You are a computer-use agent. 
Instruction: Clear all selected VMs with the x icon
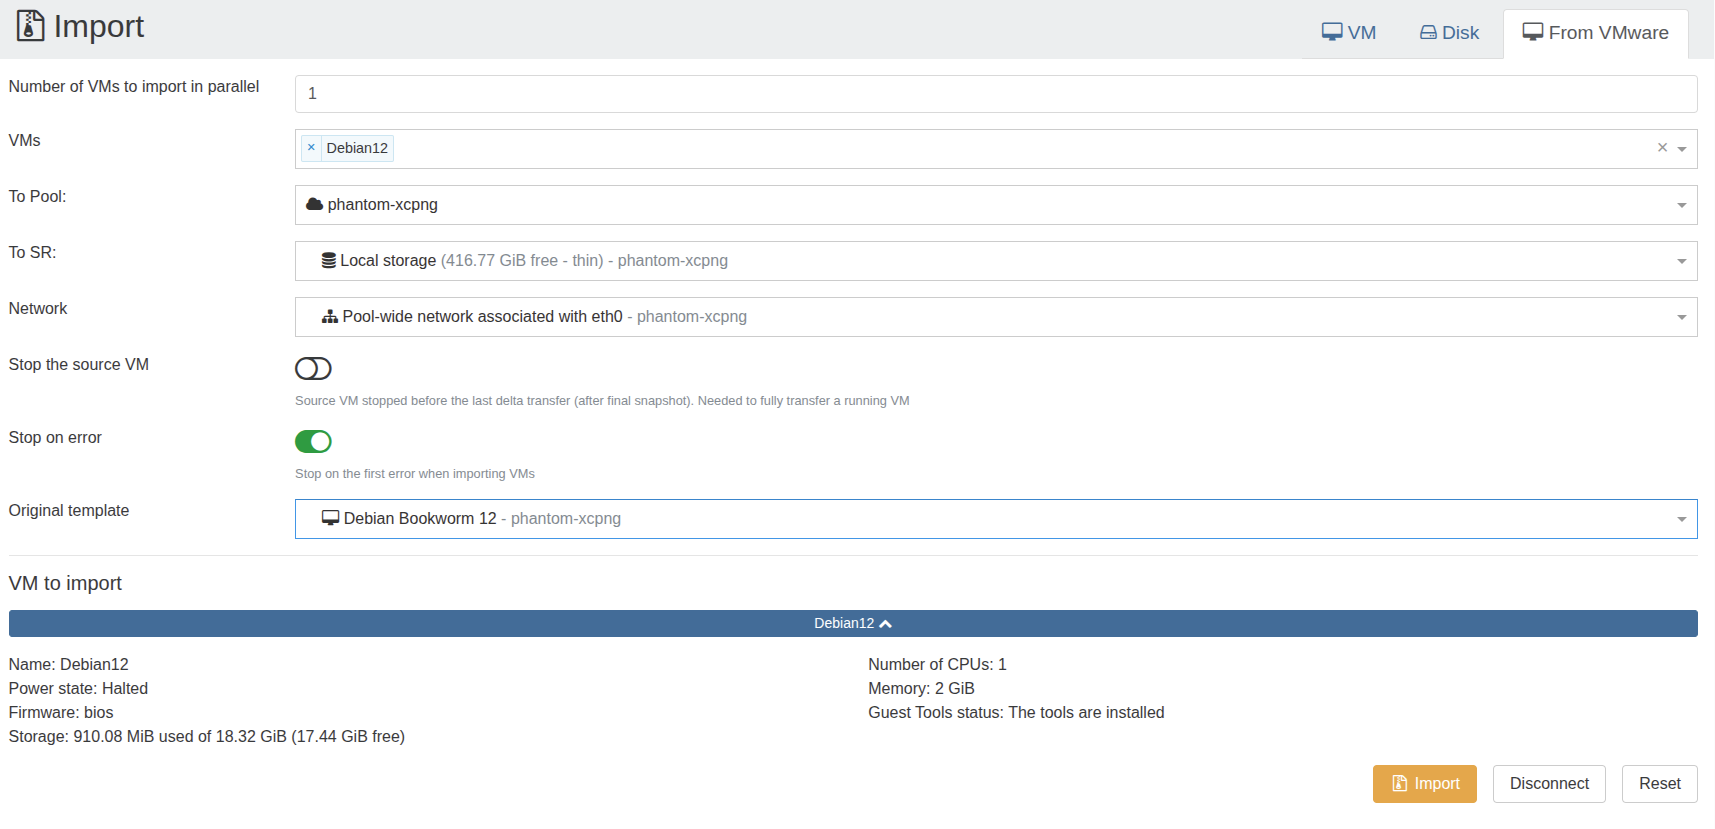[x=1662, y=148]
